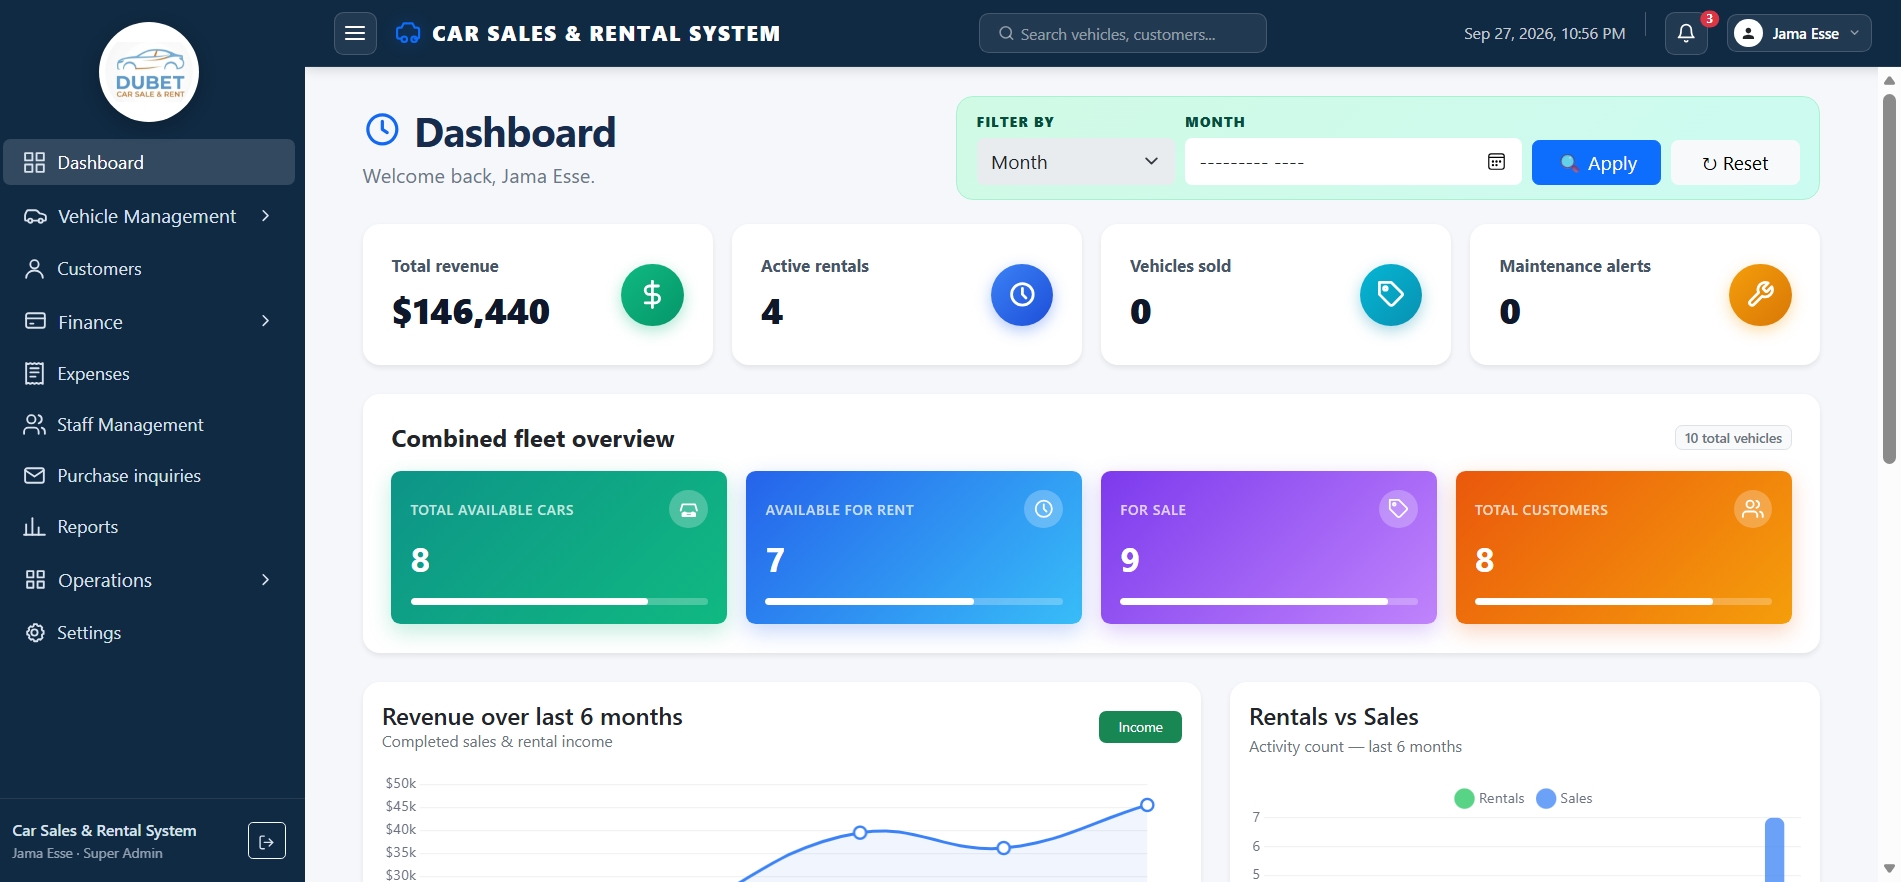Screen dimensions: 1901x882
Task: Open the calendar picker in Month field
Action: tap(1496, 162)
